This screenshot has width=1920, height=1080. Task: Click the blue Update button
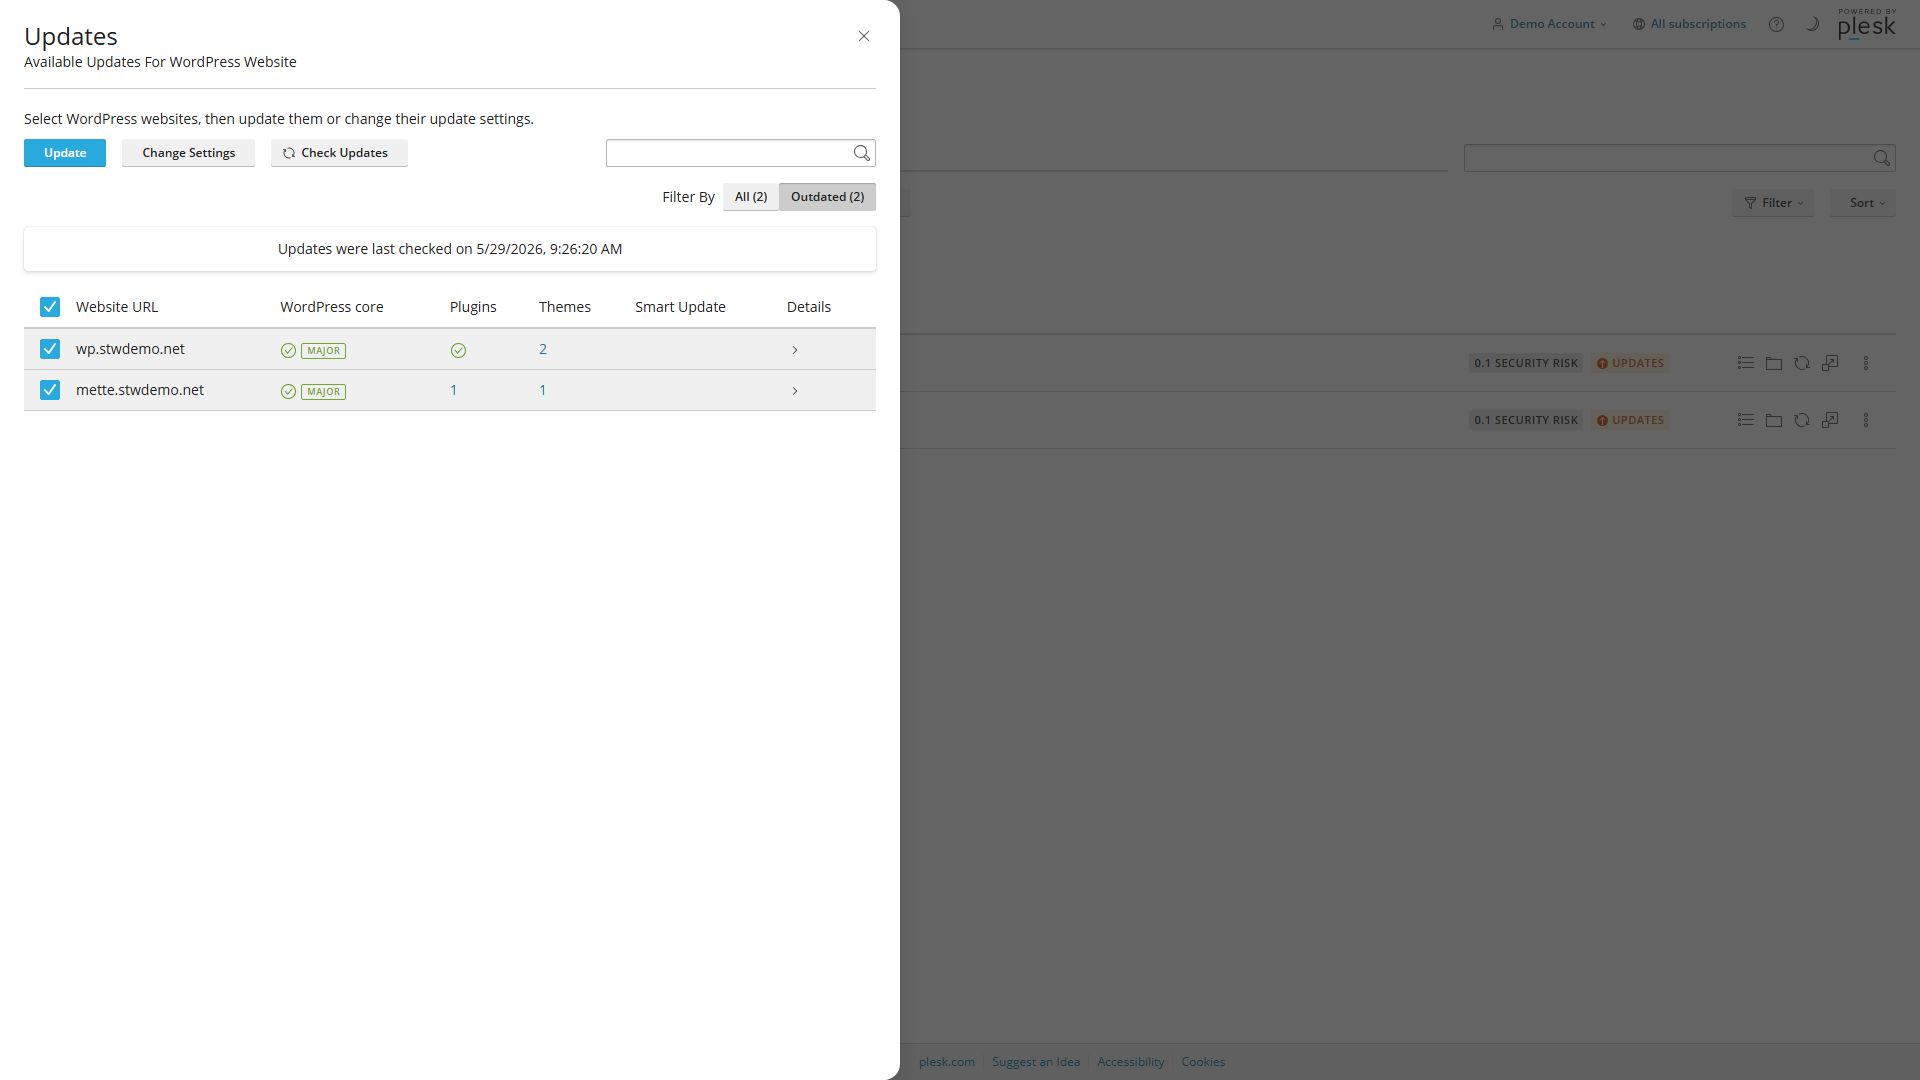[x=65, y=153]
